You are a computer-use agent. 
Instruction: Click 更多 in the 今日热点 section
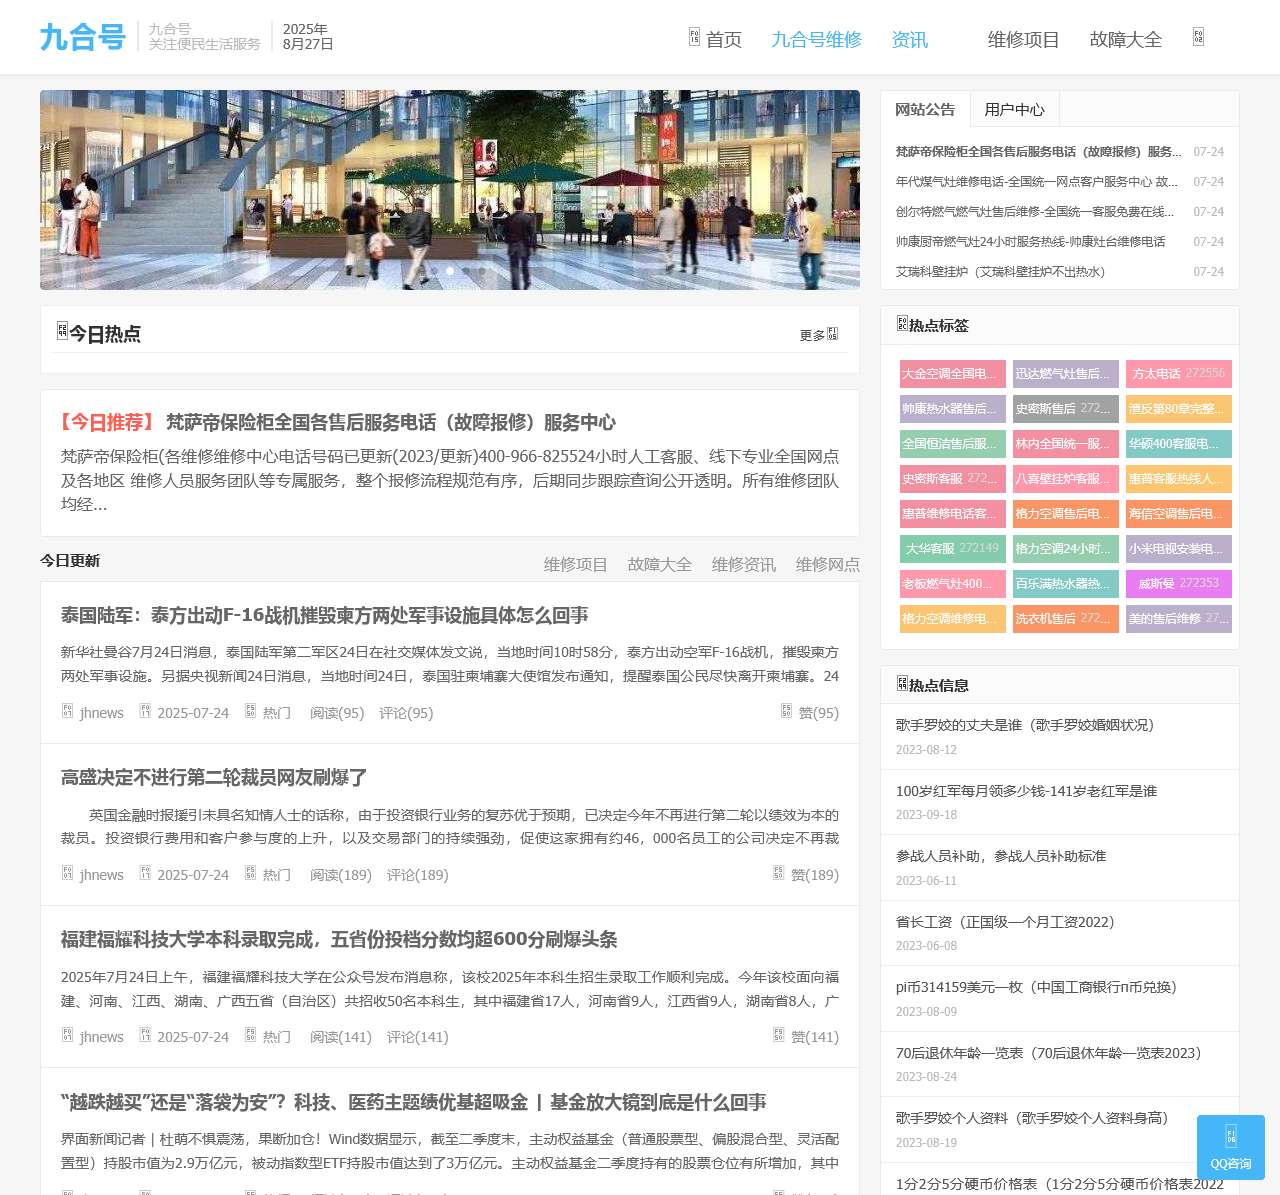click(818, 335)
